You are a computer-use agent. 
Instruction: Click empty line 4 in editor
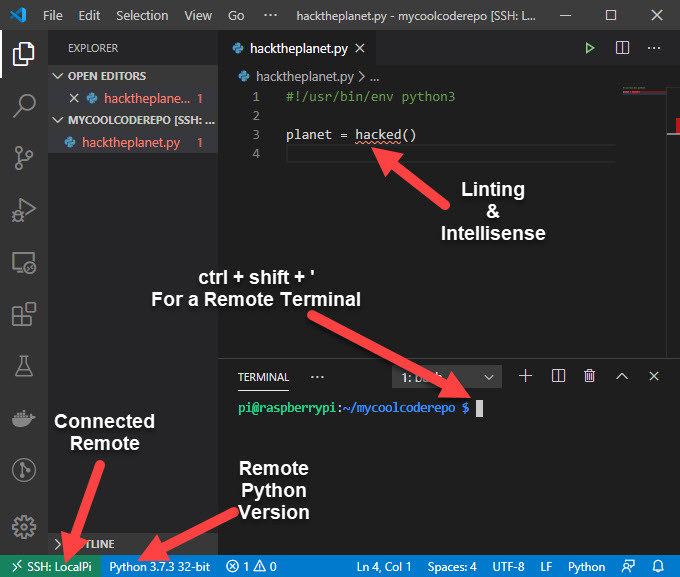pos(451,154)
